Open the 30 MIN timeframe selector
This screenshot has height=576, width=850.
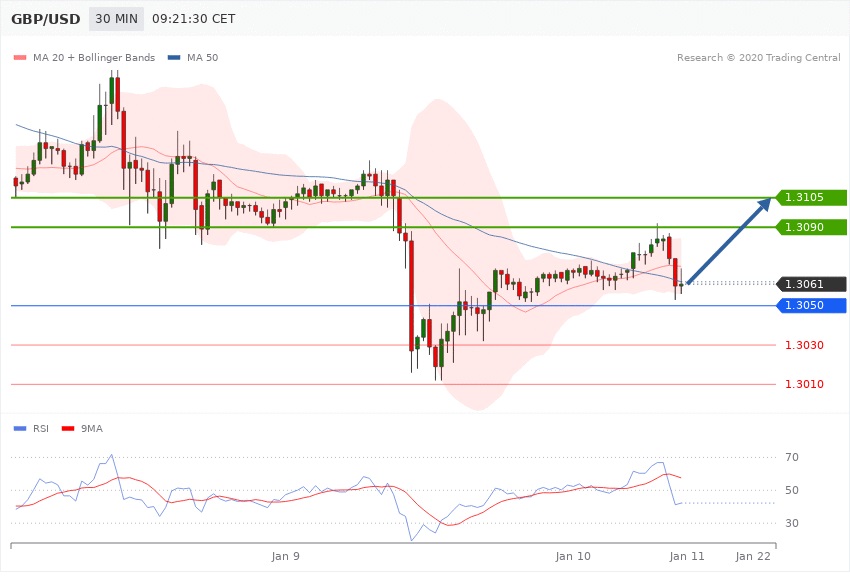[x=116, y=19]
